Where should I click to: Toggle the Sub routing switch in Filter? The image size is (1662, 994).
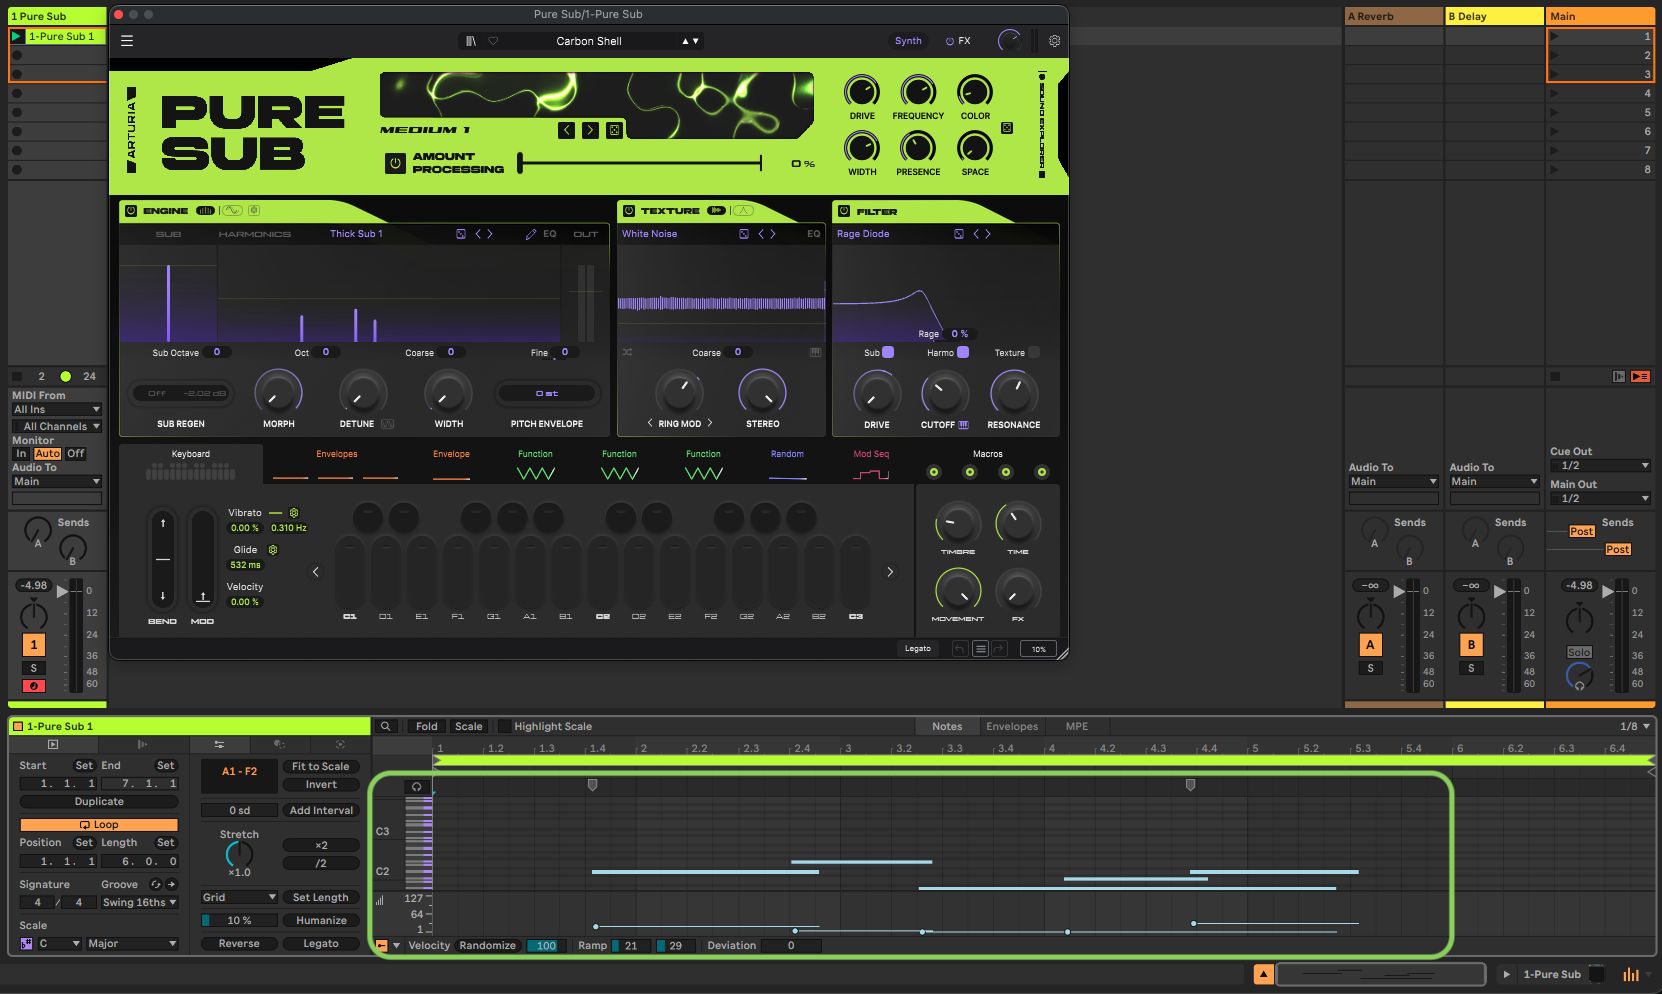888,352
